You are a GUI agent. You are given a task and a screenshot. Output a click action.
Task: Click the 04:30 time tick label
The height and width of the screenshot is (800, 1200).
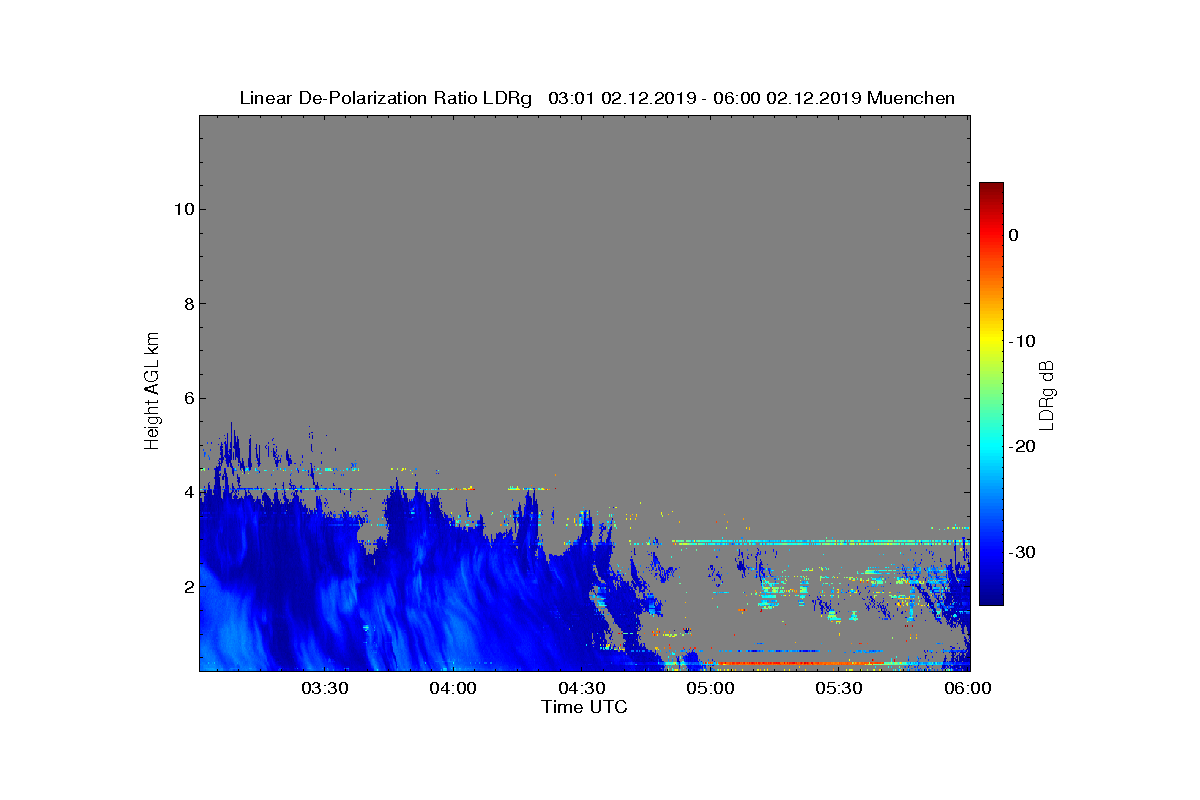[582, 688]
